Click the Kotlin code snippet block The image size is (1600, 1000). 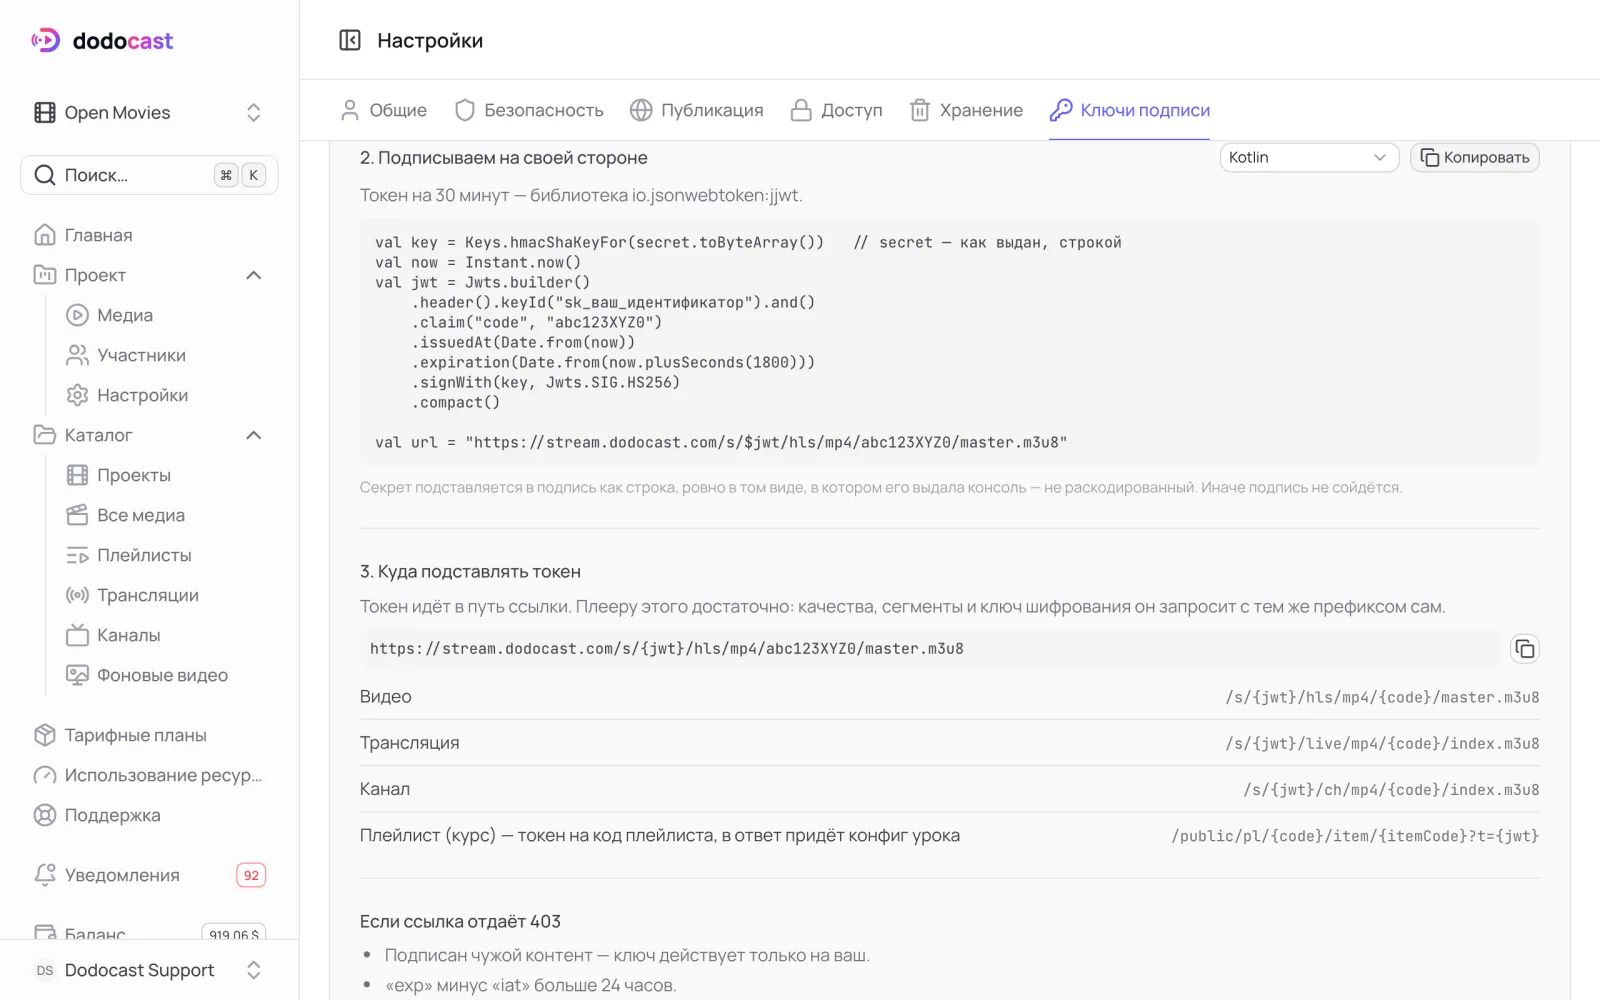click(x=950, y=342)
